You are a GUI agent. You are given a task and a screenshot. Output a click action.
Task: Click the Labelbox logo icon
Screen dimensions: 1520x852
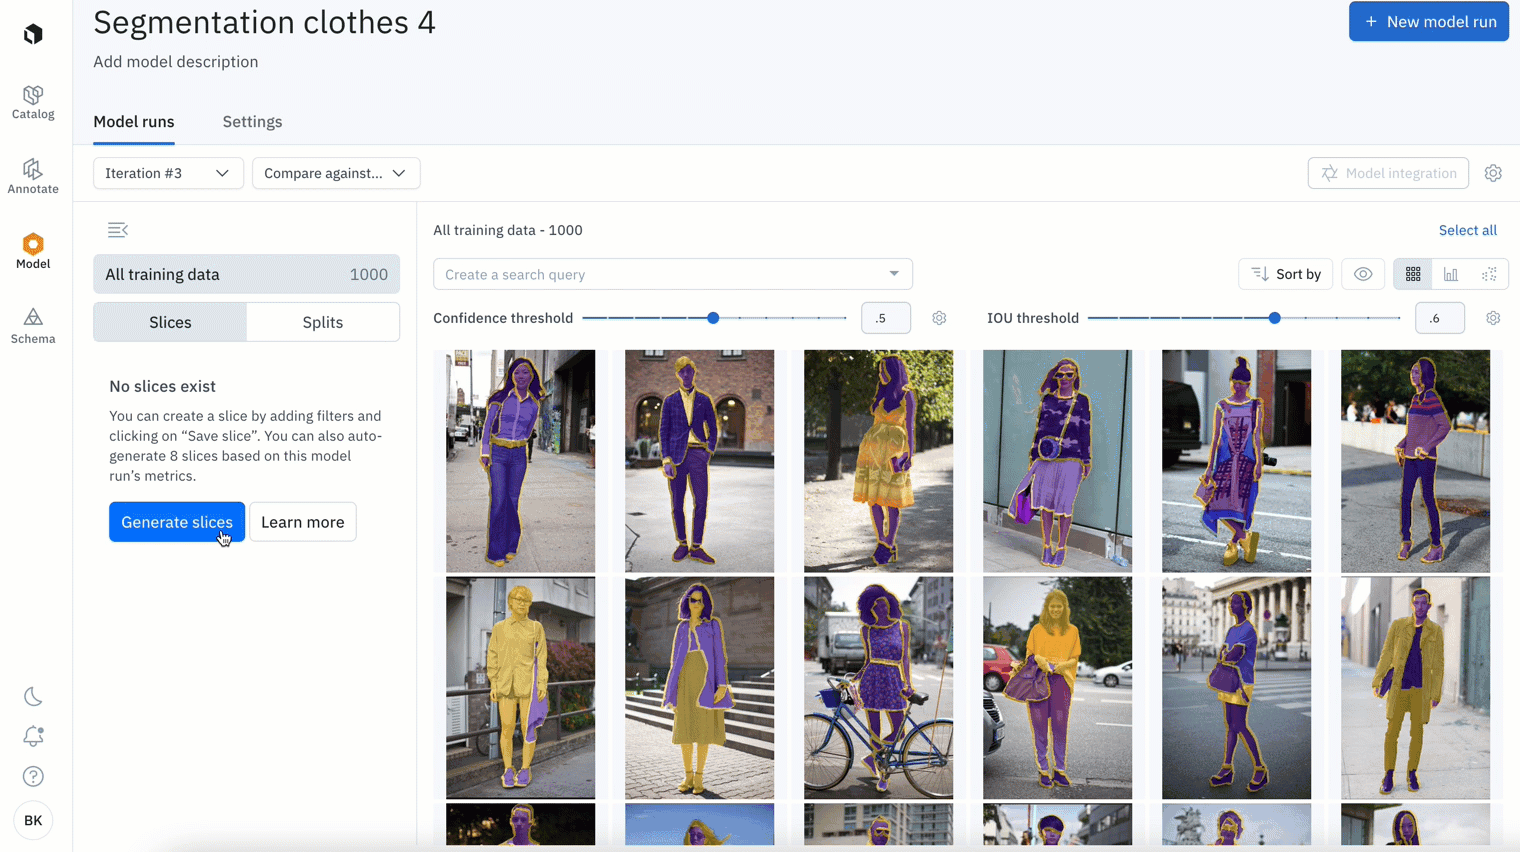[x=33, y=34]
